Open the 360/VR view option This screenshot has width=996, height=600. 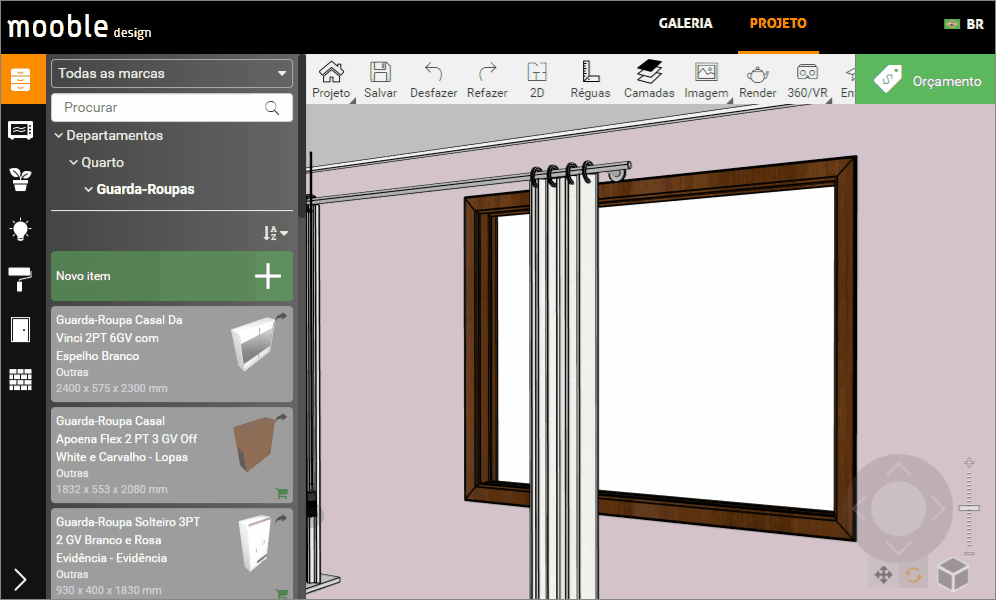point(808,79)
